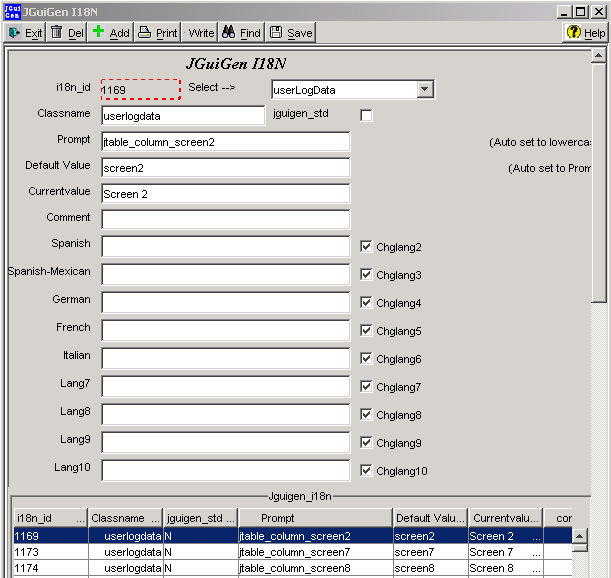Click the jtable_column_screen7 prompt cell
This screenshot has width=611, height=578.
pyautogui.click(x=316, y=552)
